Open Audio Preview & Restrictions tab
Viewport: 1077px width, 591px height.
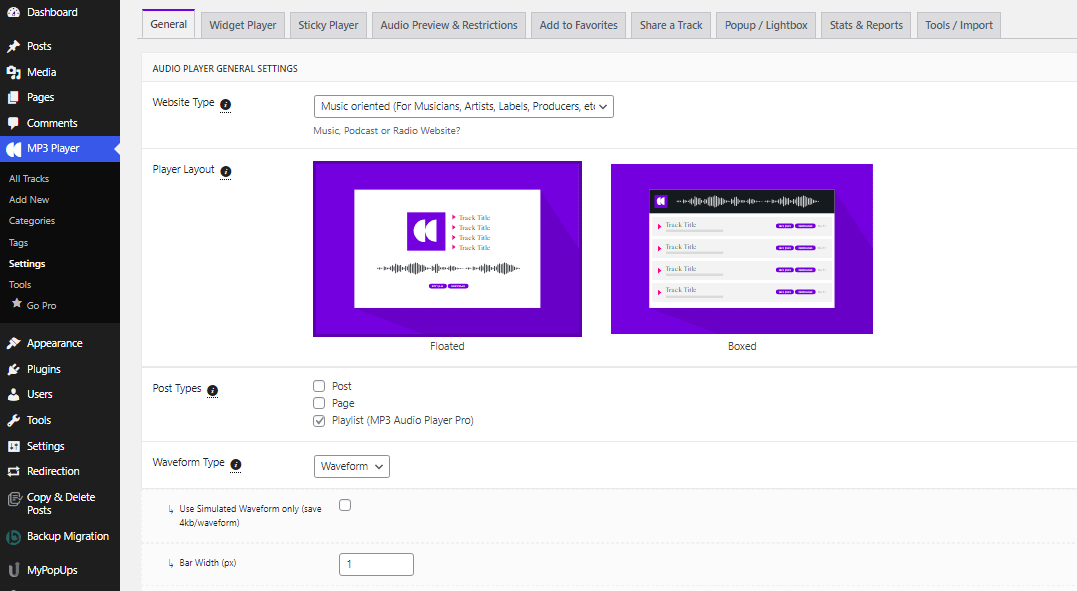click(x=449, y=25)
